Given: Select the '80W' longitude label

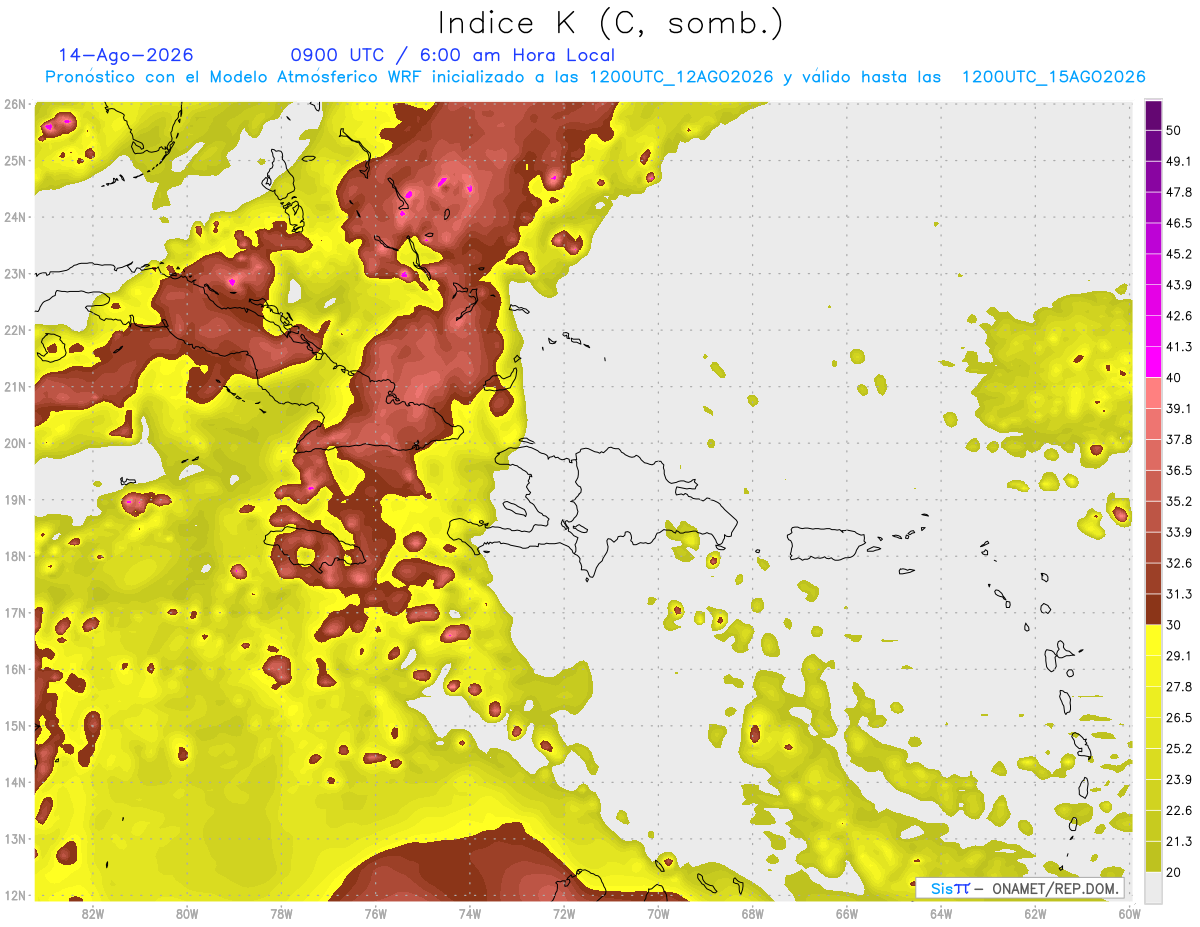Looking at the screenshot, I should point(187,913).
